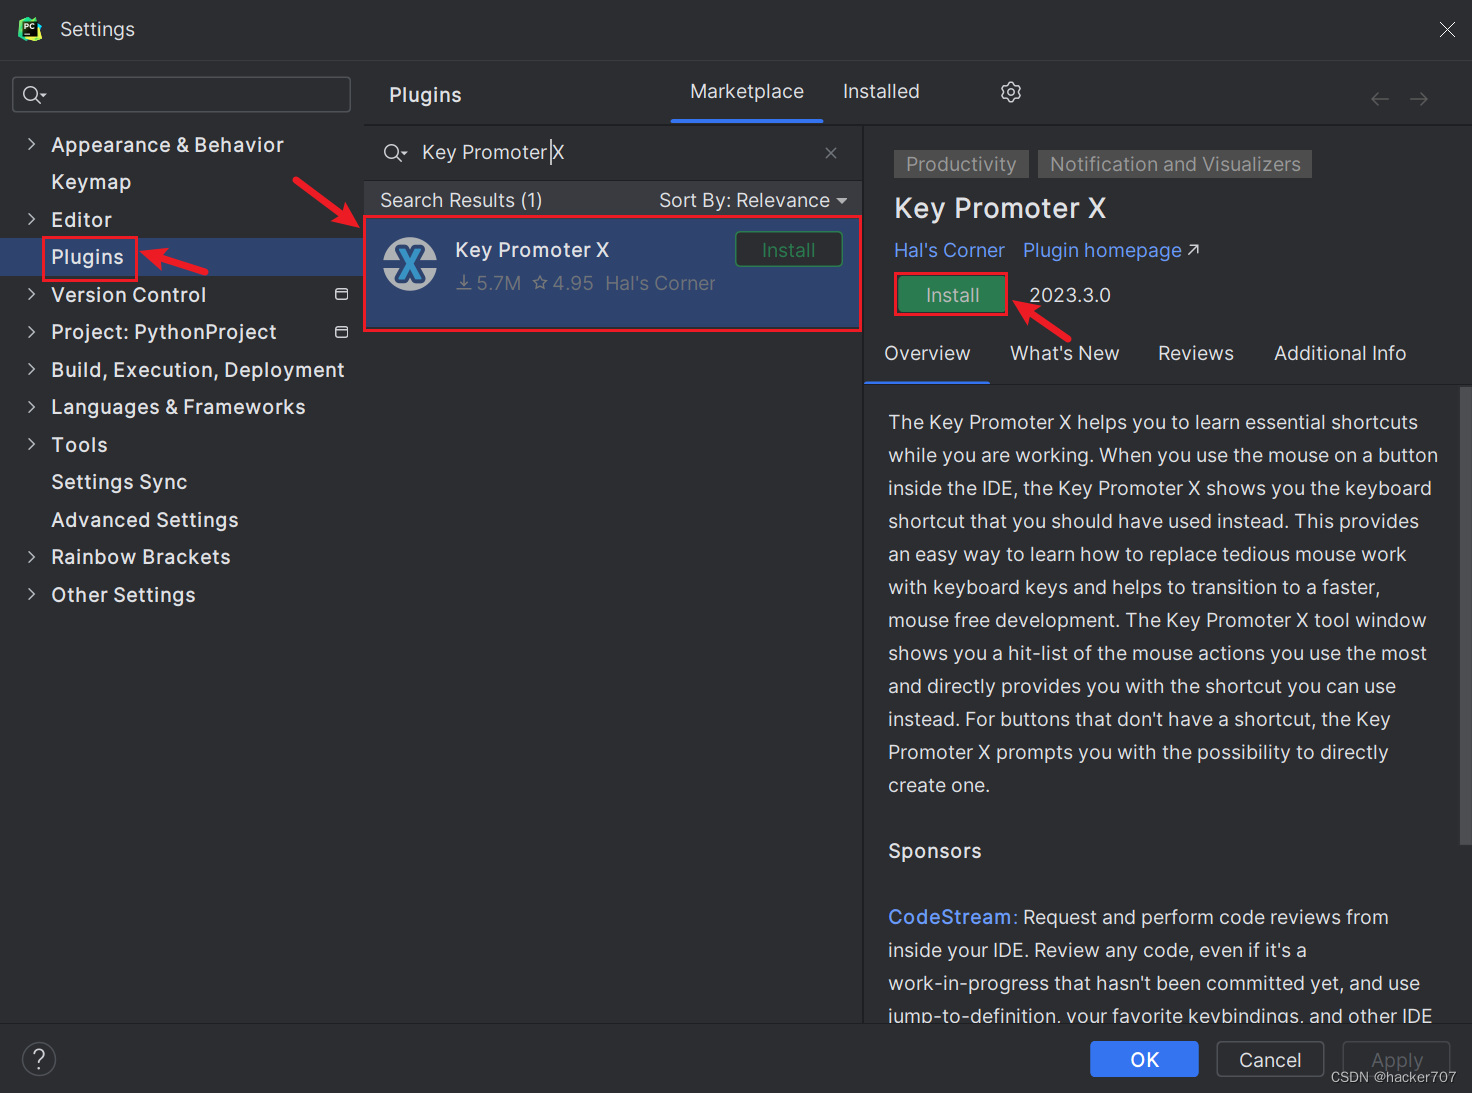Open Hal's Corner vendor link

tap(949, 250)
